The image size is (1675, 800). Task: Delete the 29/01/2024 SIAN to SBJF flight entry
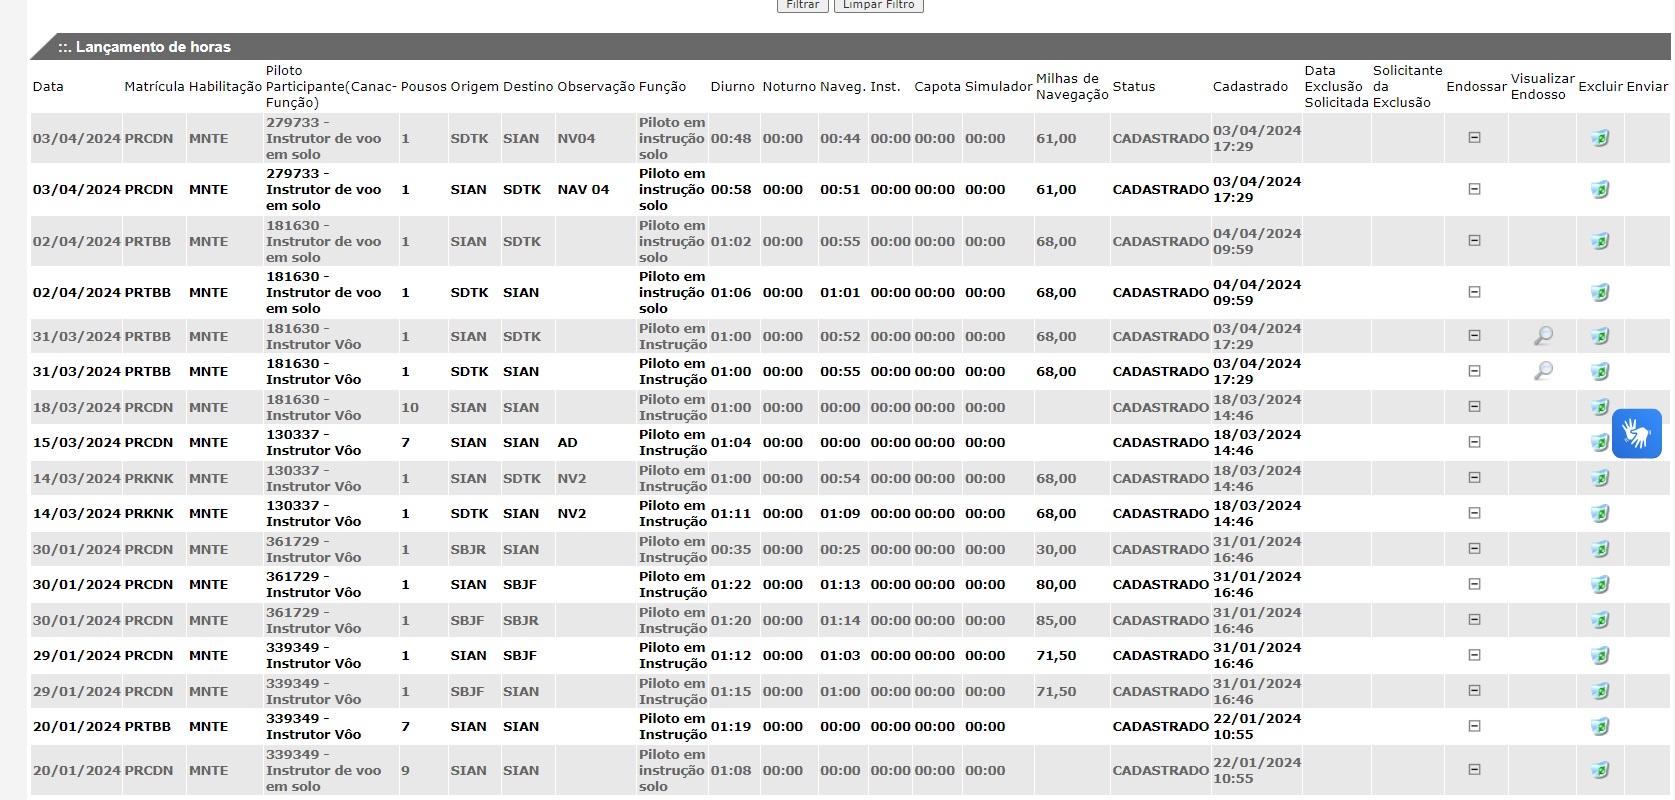pyautogui.click(x=1600, y=655)
